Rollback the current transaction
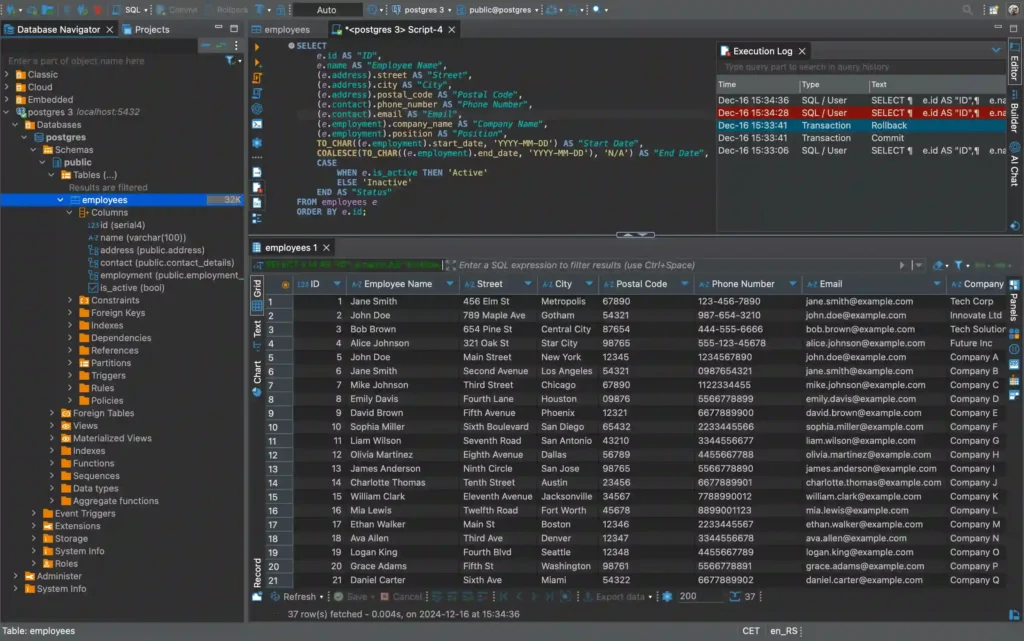The height and width of the screenshot is (641, 1024). click(232, 9)
